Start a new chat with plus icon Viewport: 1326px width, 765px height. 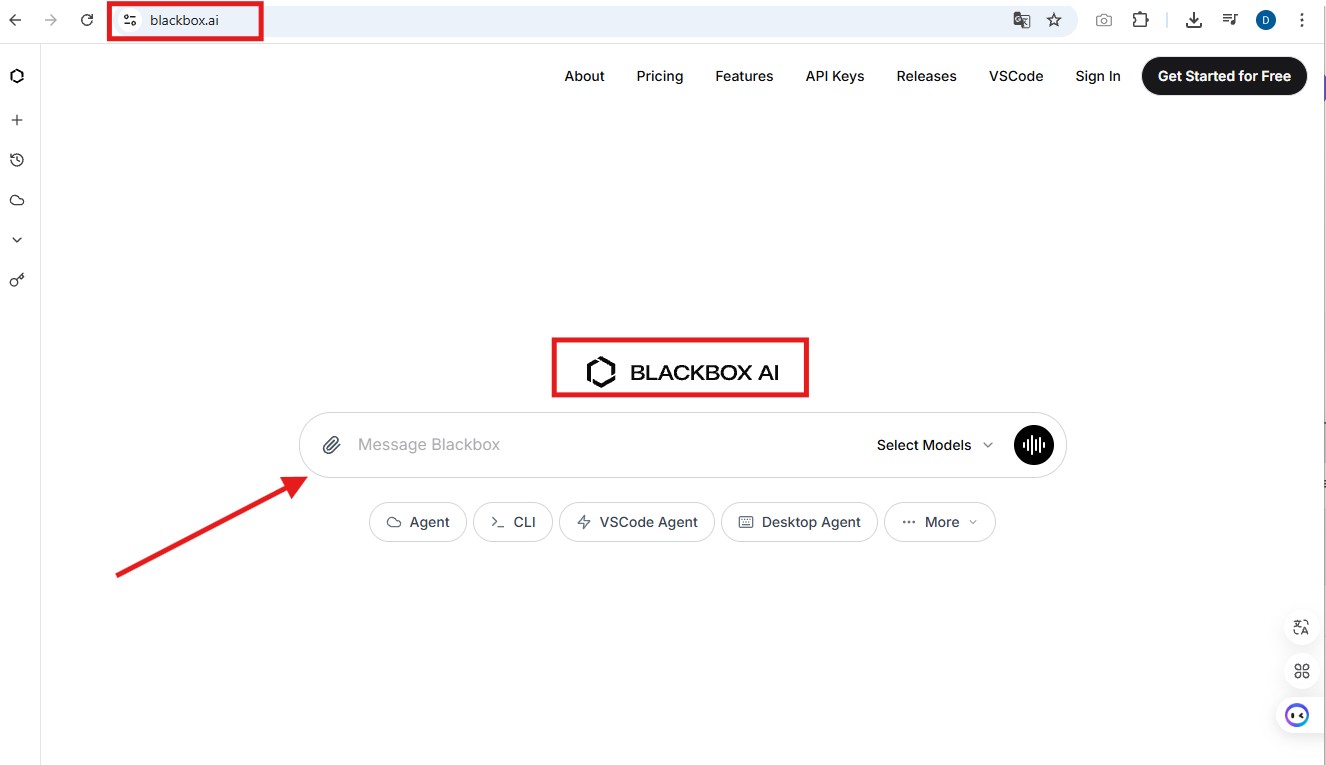tap(17, 120)
